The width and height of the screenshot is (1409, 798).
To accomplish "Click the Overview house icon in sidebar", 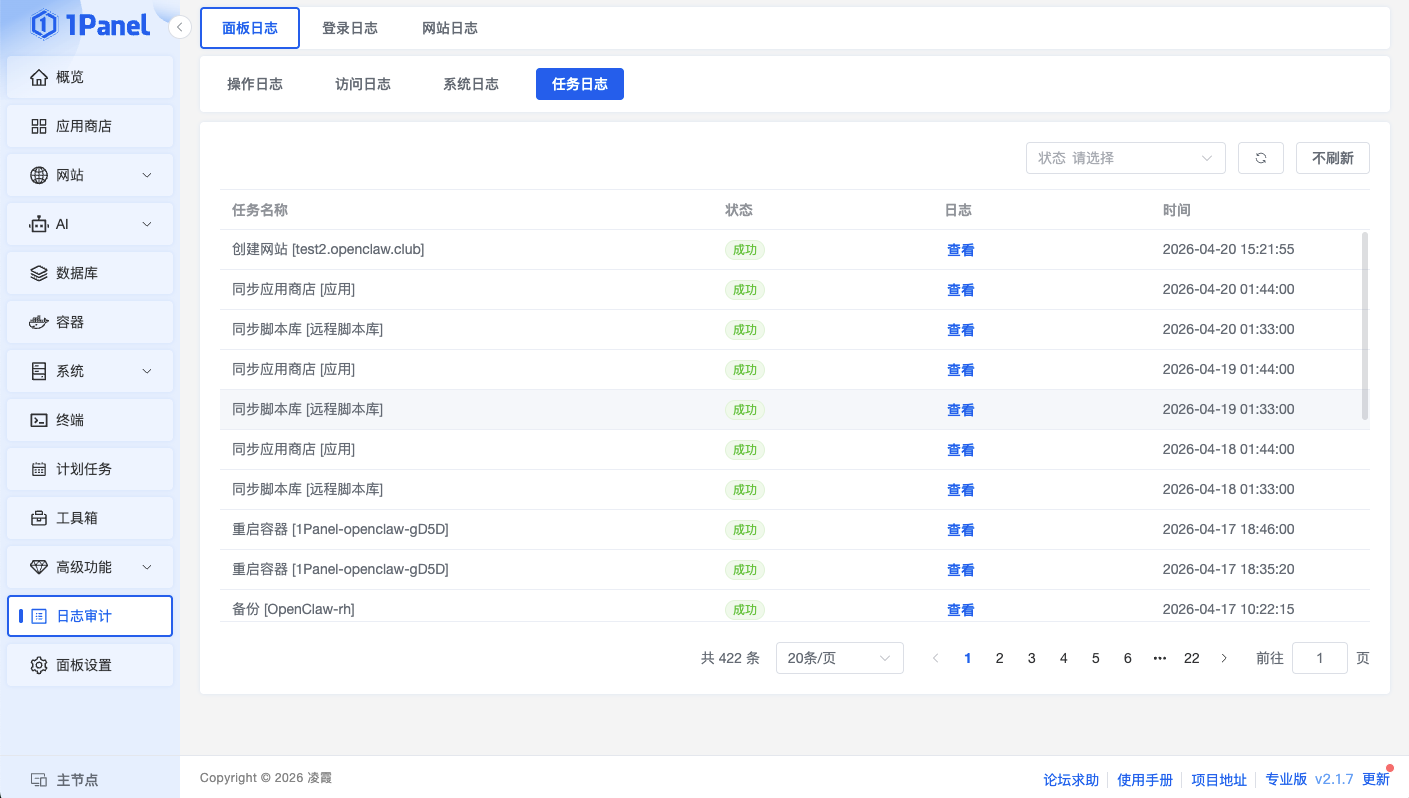I will click(x=39, y=77).
